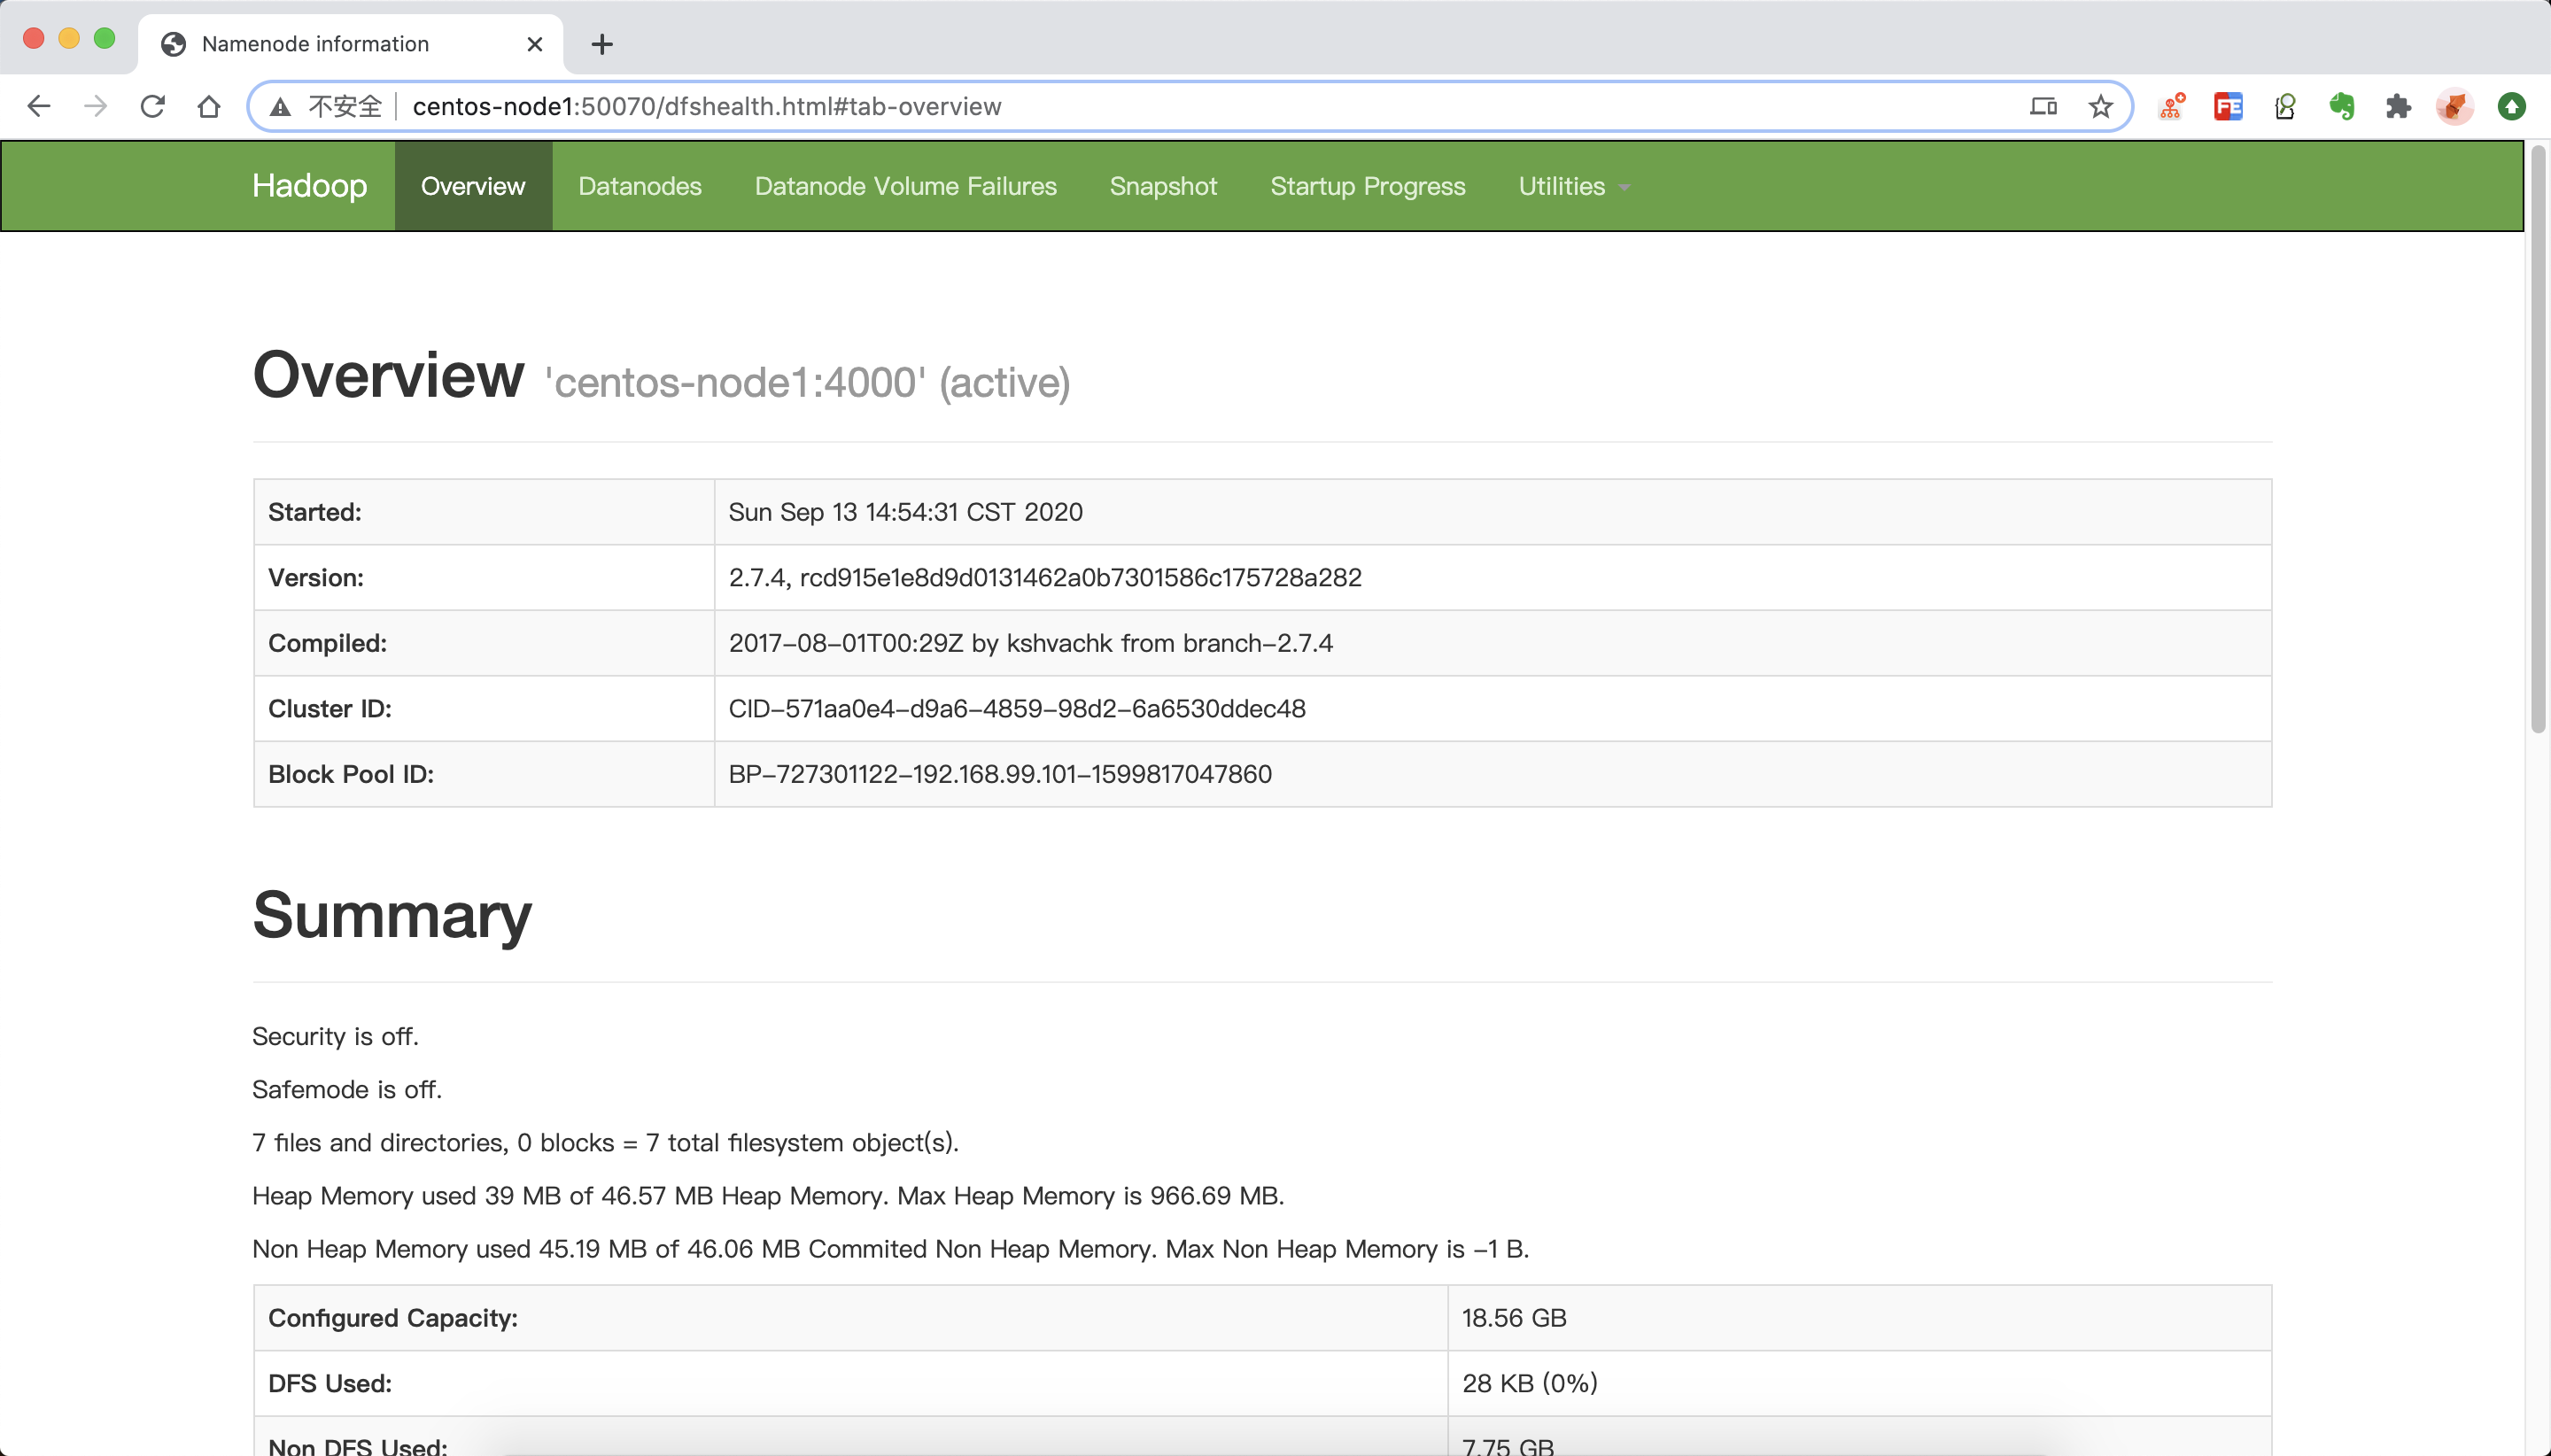
Task: Click the Summary heading
Action: 392,915
